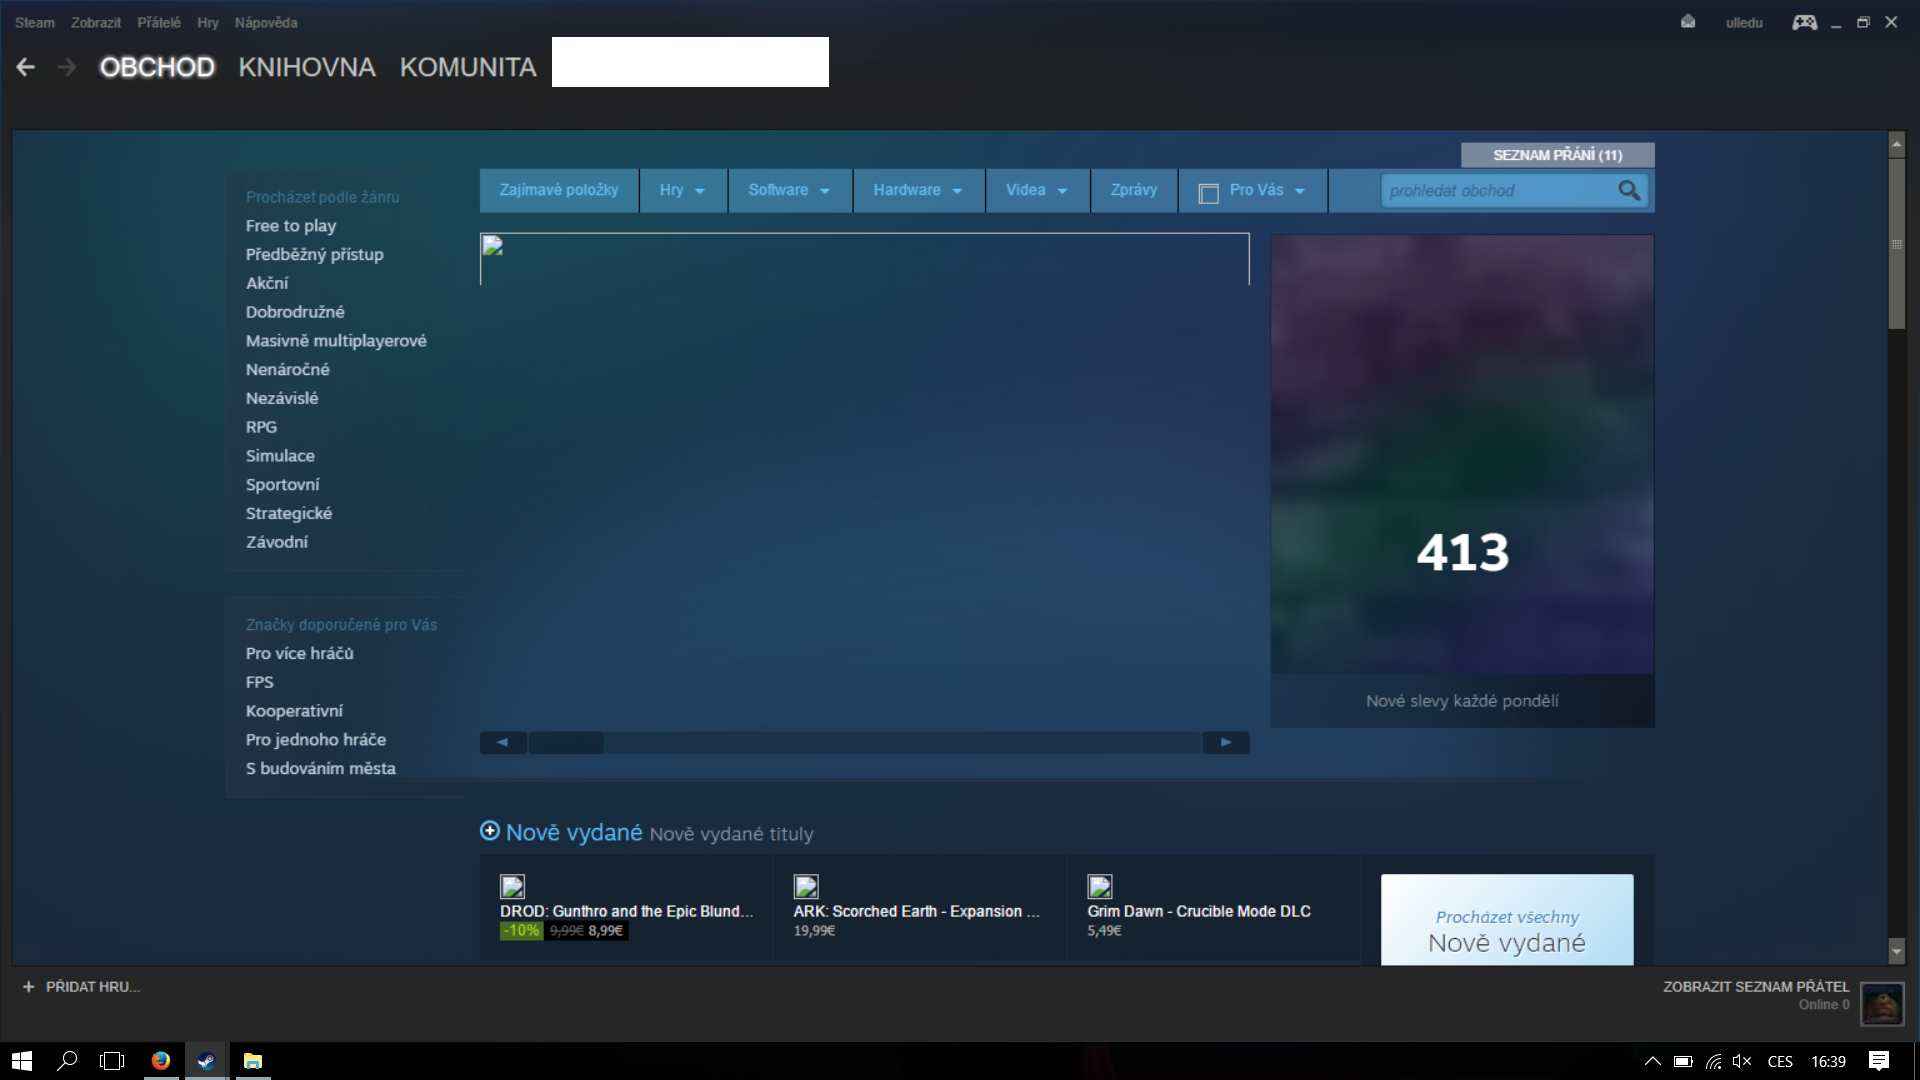
Task: Click the store search magnifier icon
Action: click(x=1629, y=190)
